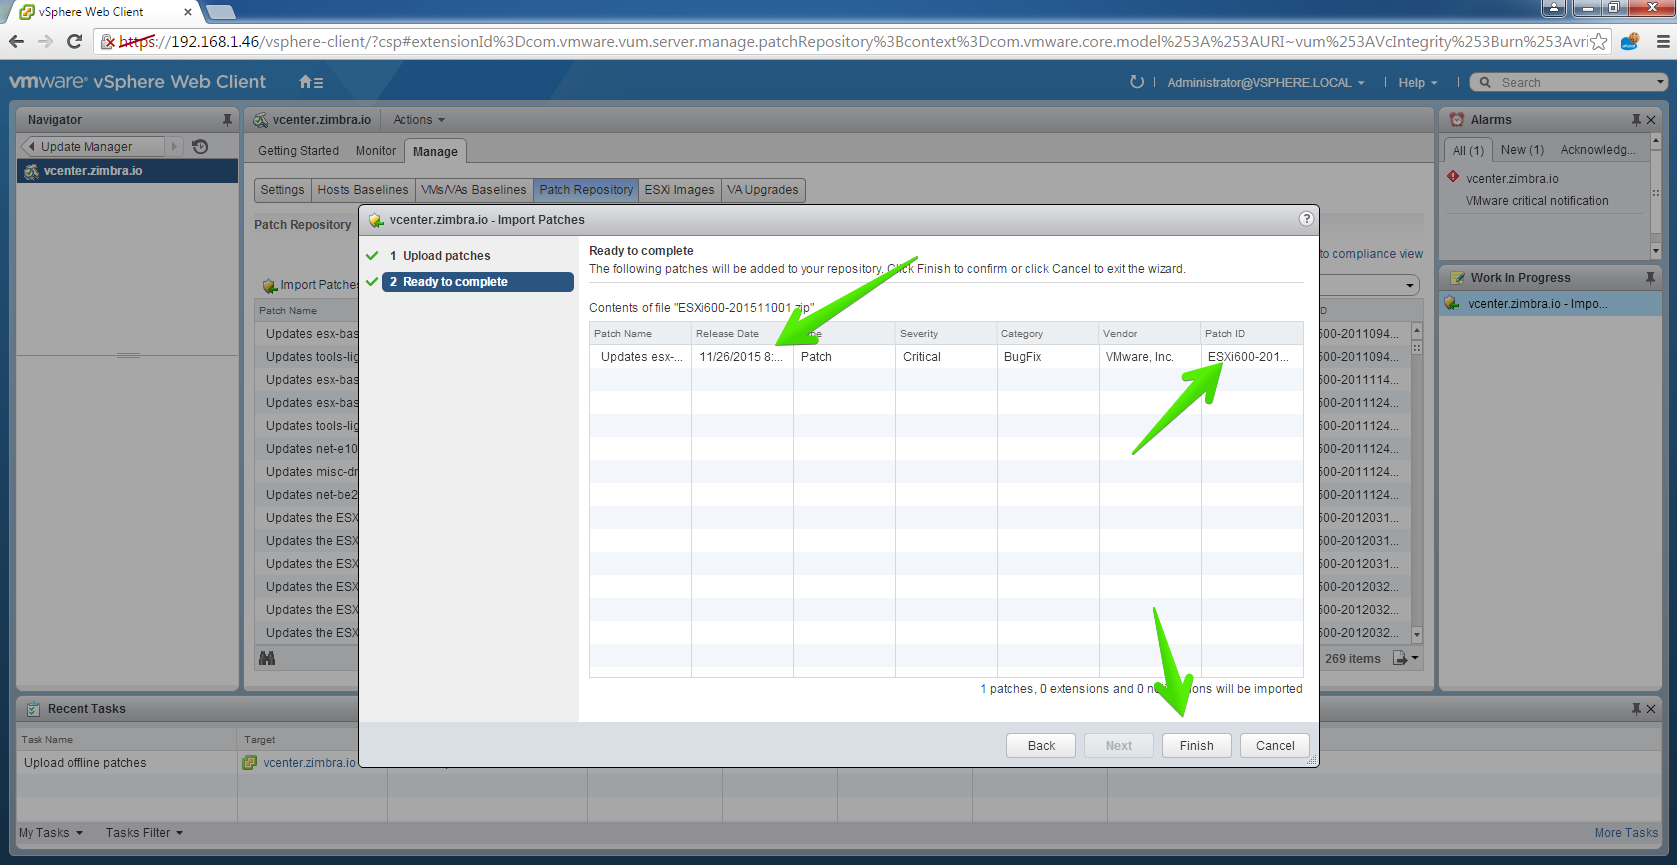Select the 'Critical' severity cell in wizard table
The image size is (1677, 865).
pyautogui.click(x=946, y=357)
